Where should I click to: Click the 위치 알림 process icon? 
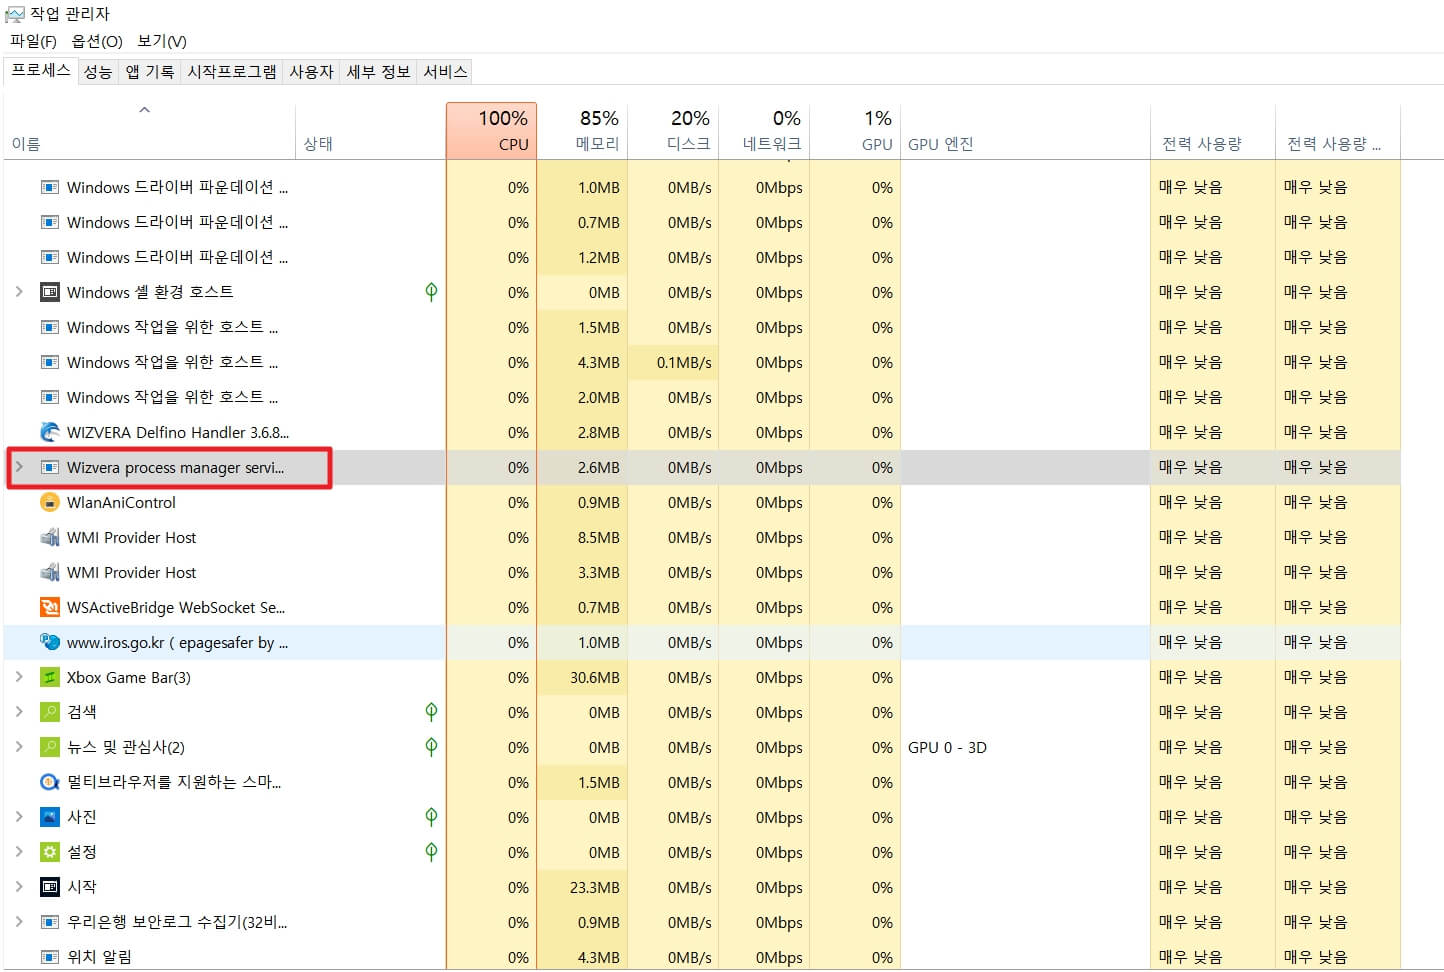[x=49, y=957]
